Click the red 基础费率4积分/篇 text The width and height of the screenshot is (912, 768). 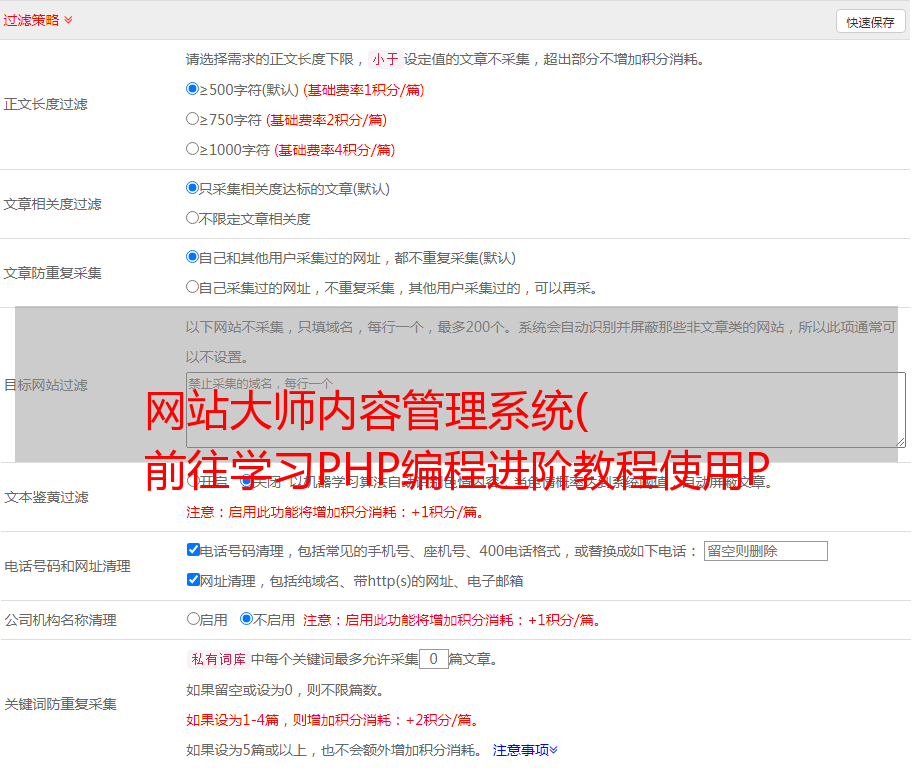(334, 150)
